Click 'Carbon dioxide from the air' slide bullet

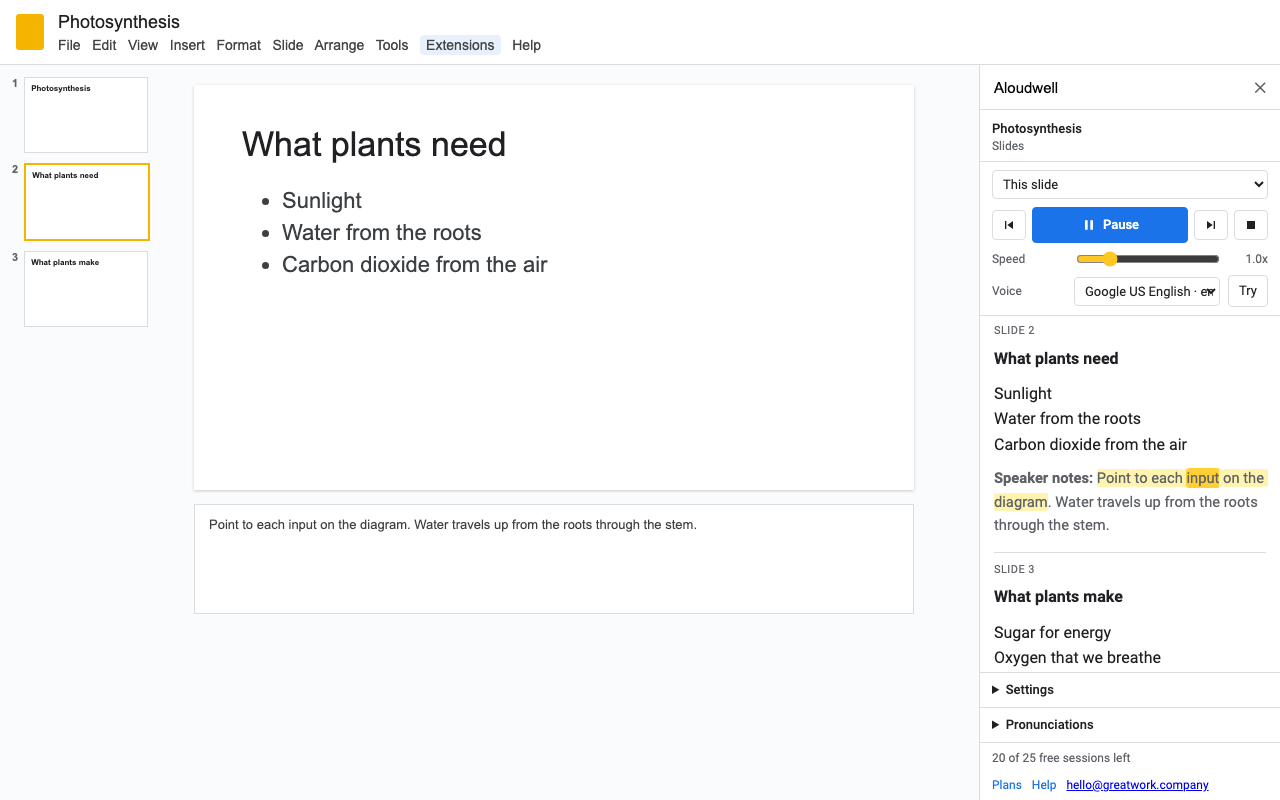coord(415,264)
